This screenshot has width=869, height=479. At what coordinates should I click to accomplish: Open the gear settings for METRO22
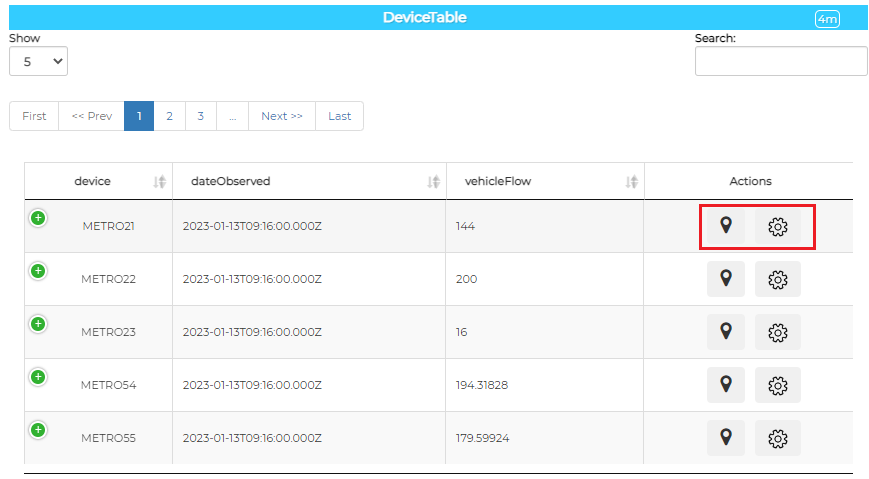(x=778, y=279)
